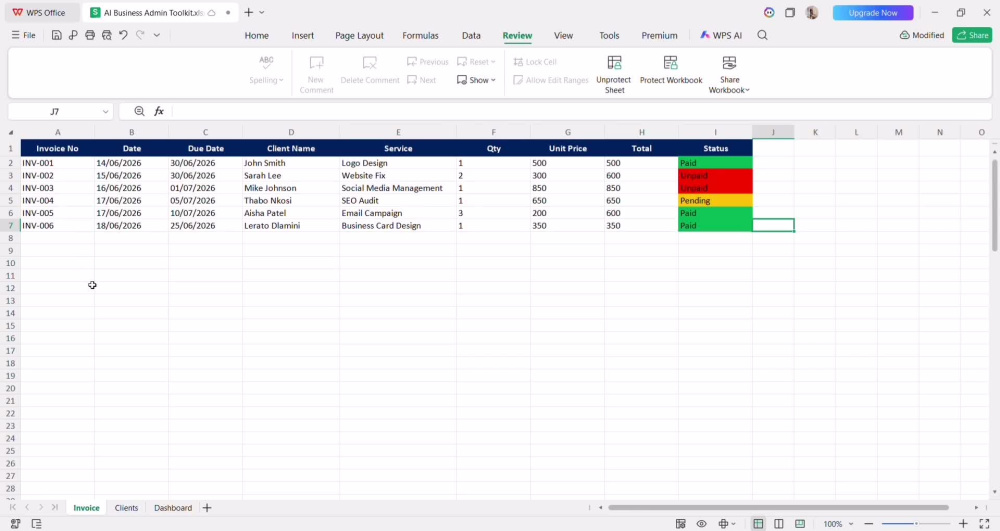Expand reading mode crosshair dropdown
The height and width of the screenshot is (531, 1000).
(x=733, y=524)
